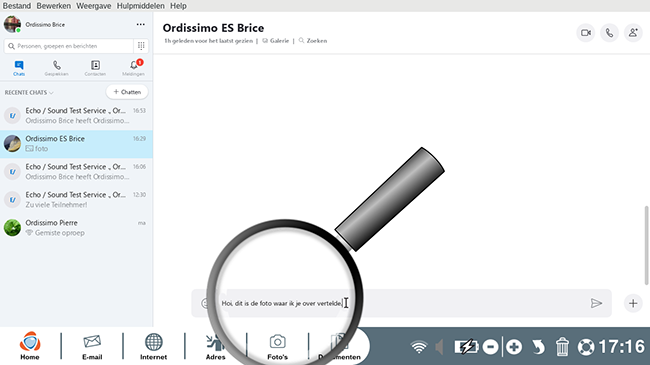Open the Internet globe in the bottom dock
This screenshot has height=365, width=650.
(x=153, y=346)
